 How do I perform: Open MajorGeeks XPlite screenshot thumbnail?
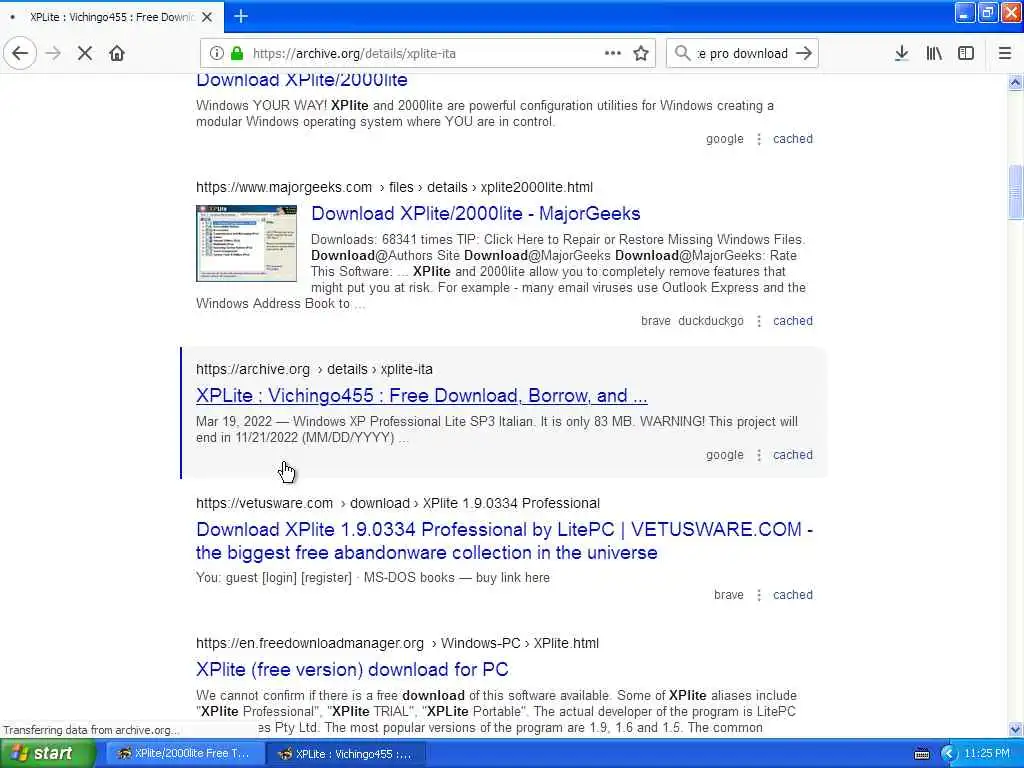pos(246,243)
